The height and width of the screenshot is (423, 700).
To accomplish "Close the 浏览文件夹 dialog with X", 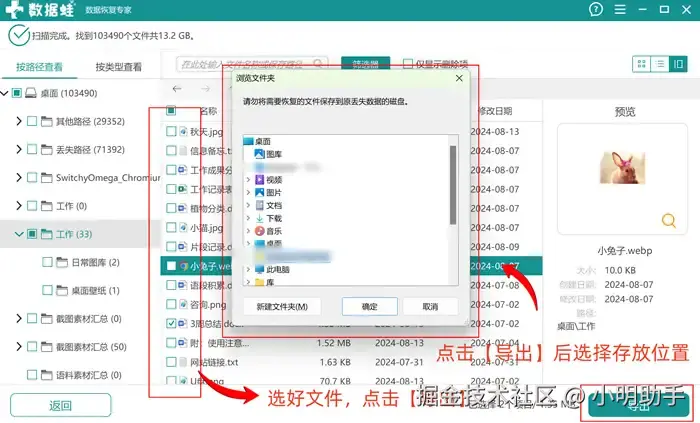I will (x=459, y=78).
